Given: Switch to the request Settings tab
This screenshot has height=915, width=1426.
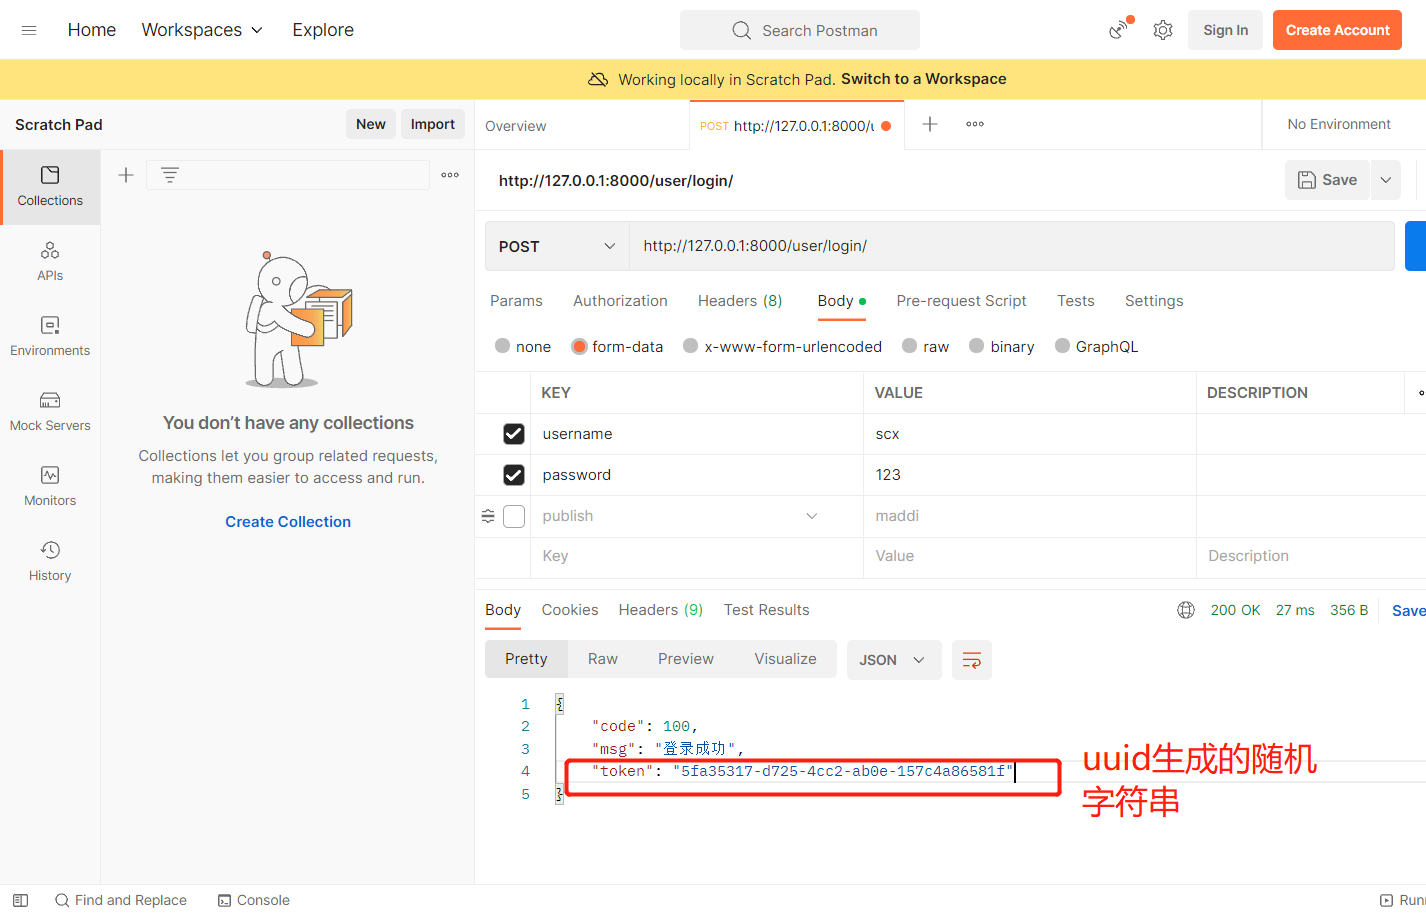Looking at the screenshot, I should (x=1154, y=301).
